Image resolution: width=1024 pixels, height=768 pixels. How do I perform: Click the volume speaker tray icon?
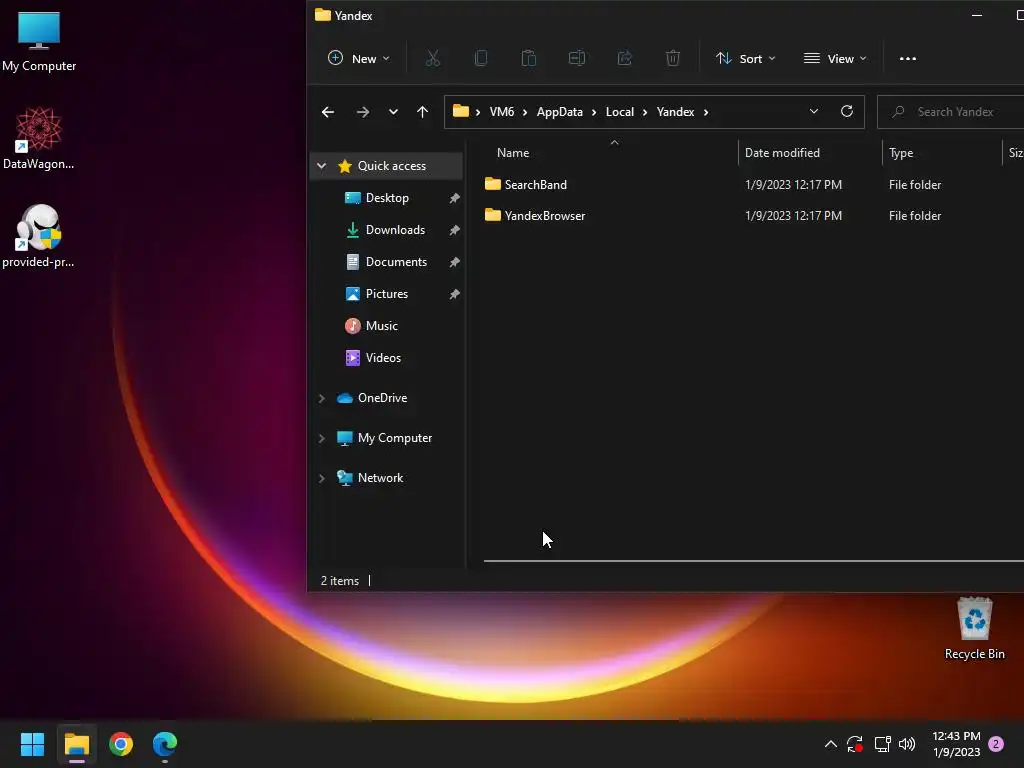[906, 744]
